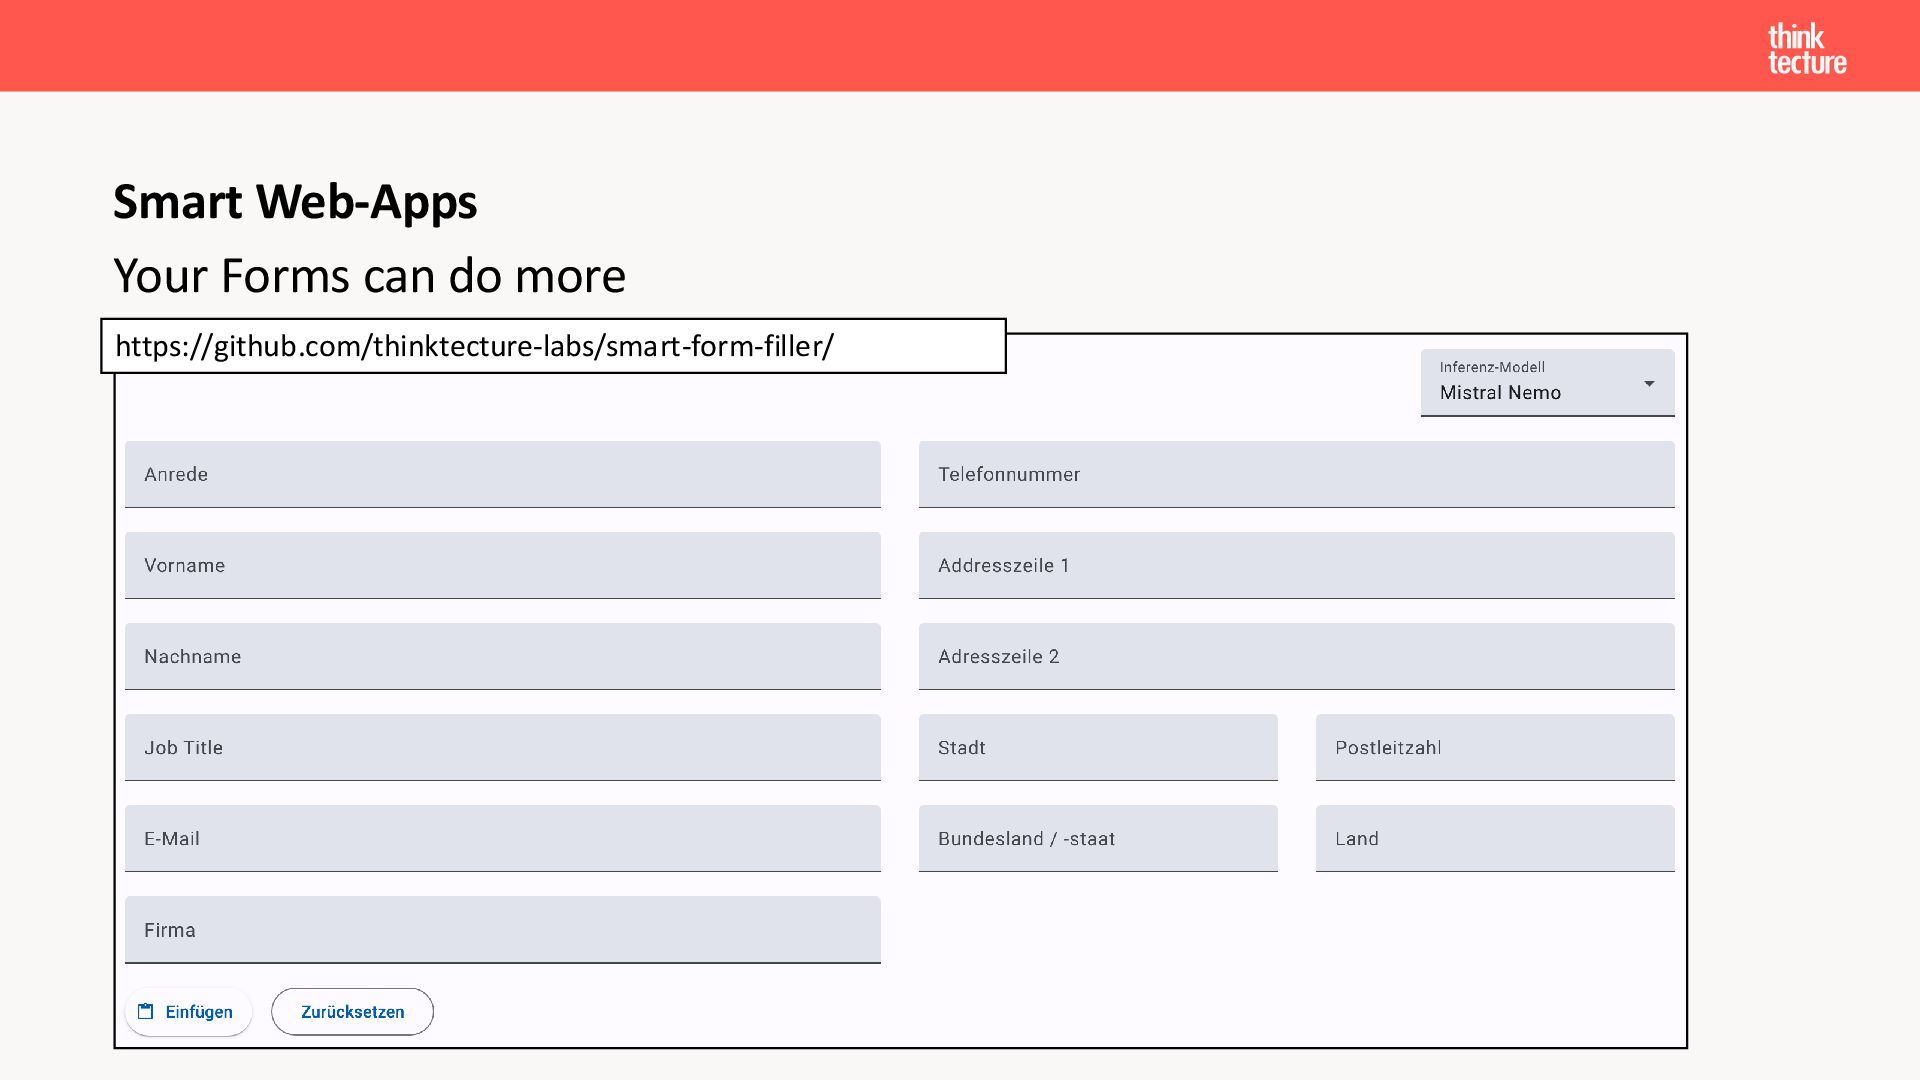Select the Land input field
The width and height of the screenshot is (1920, 1080).
(x=1494, y=838)
